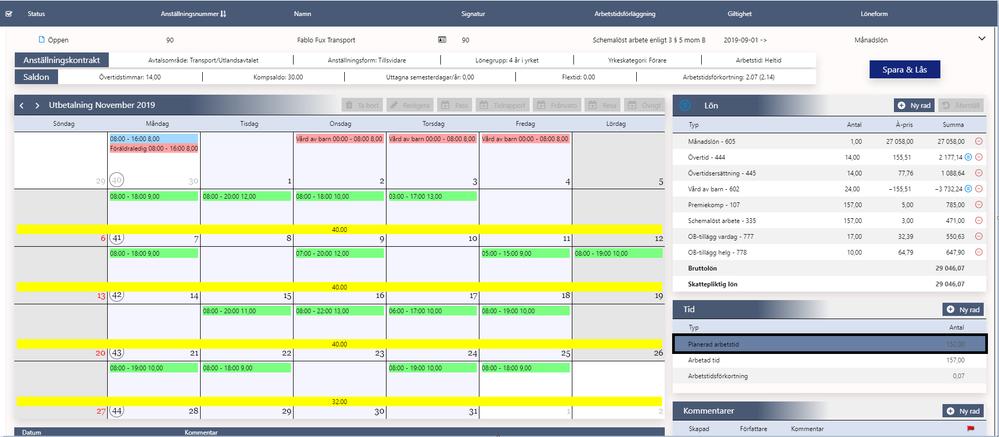Select the Planerad arbetstid row

[830, 344]
